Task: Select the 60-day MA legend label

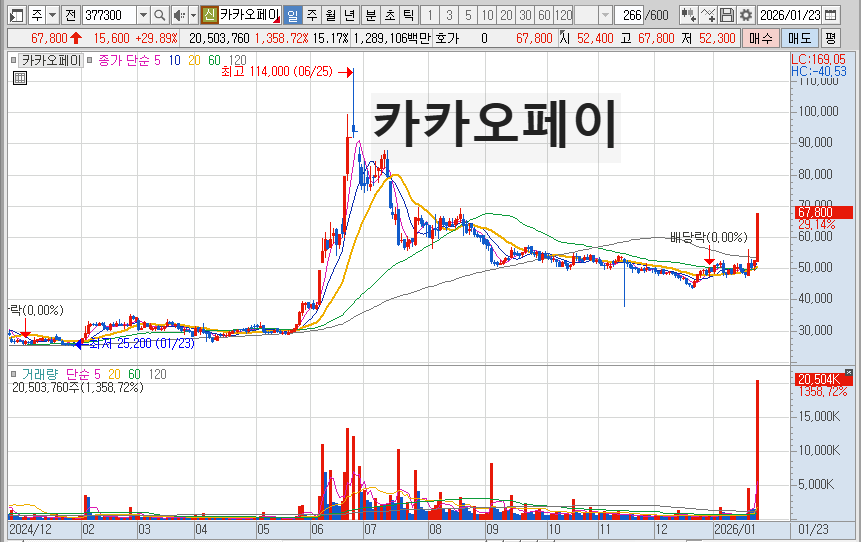Action: [214, 60]
